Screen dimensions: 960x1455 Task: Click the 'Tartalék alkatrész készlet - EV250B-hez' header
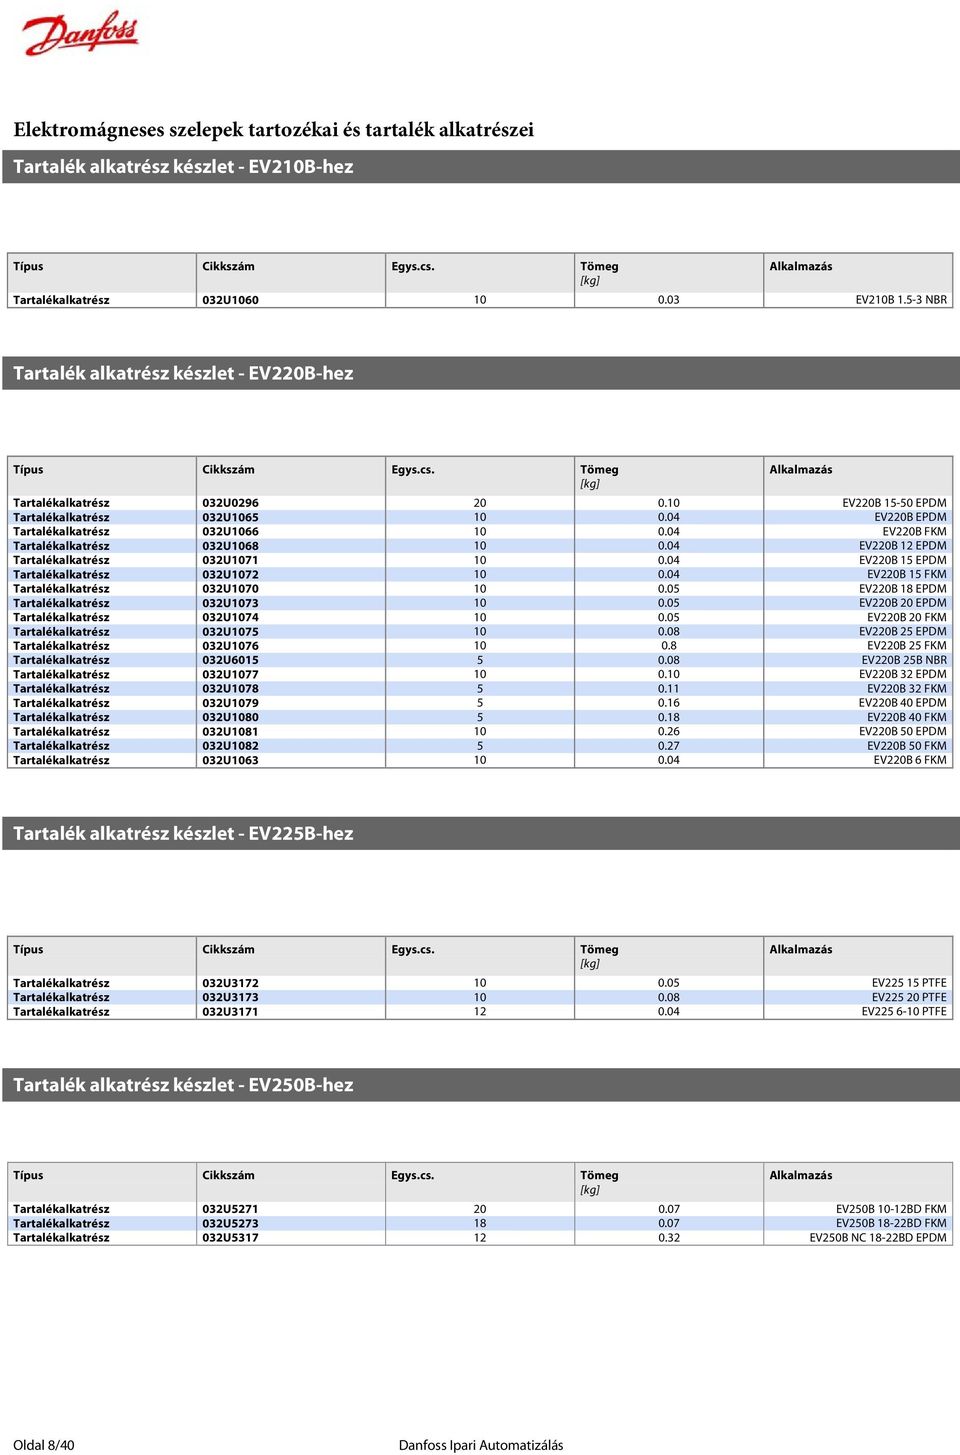click(x=481, y=1085)
